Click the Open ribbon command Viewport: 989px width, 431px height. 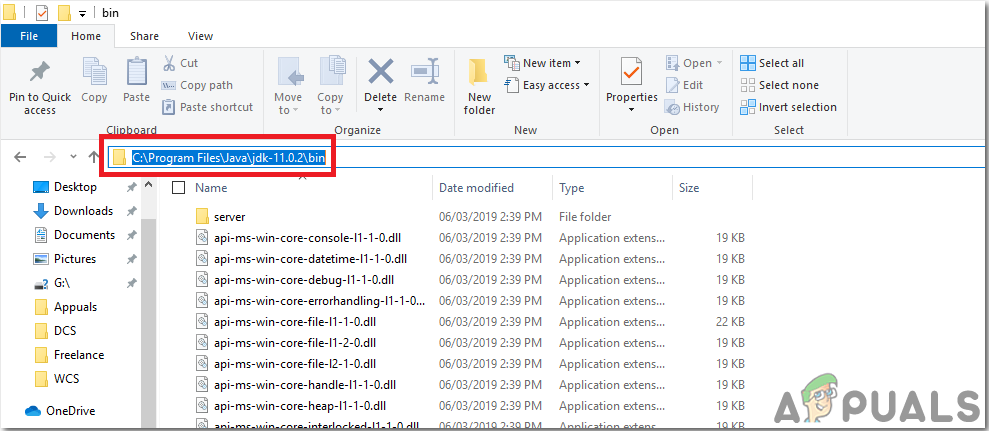pos(693,63)
